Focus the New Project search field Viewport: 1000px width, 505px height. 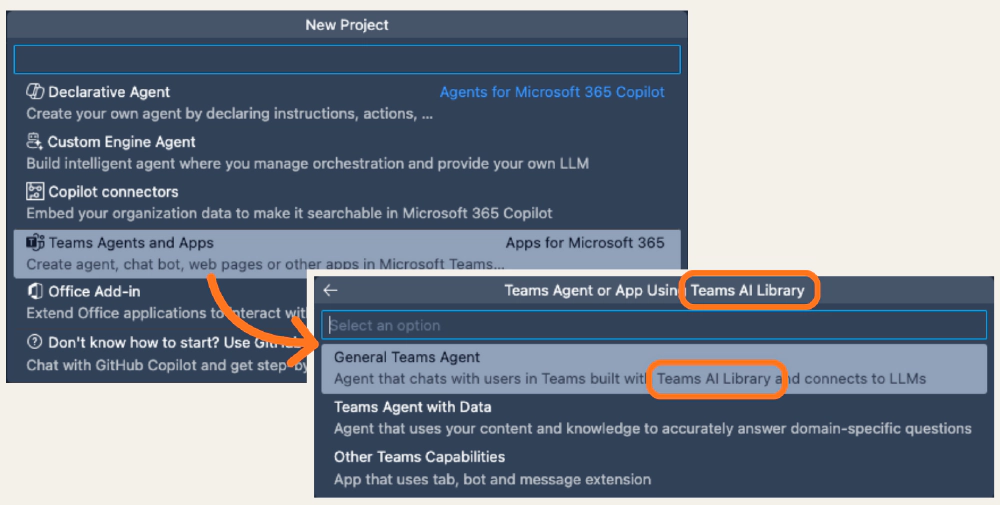coord(346,59)
